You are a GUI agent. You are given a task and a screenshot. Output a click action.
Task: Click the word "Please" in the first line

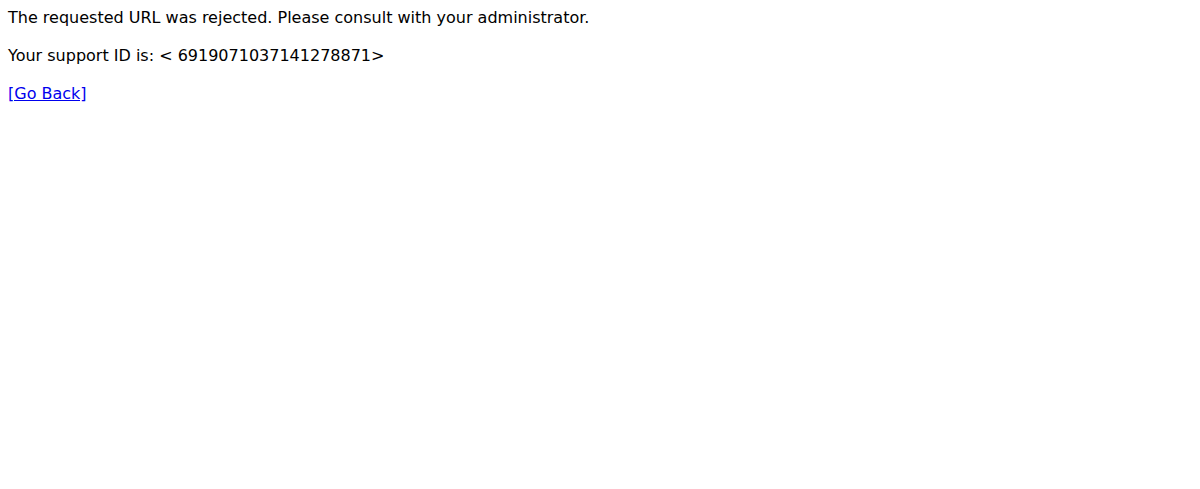(x=303, y=18)
